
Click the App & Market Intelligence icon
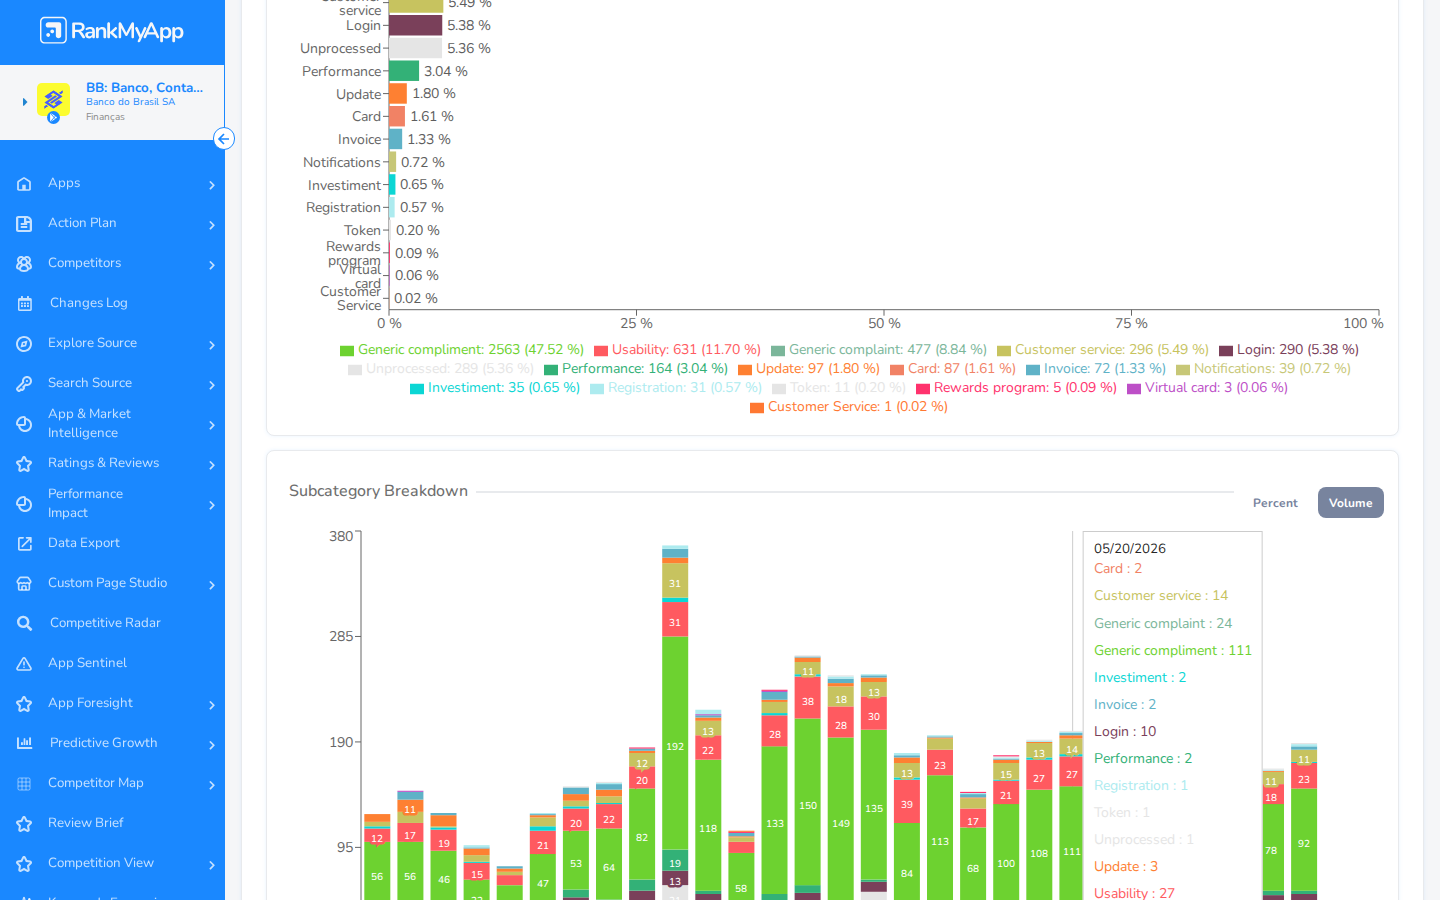coord(24,424)
